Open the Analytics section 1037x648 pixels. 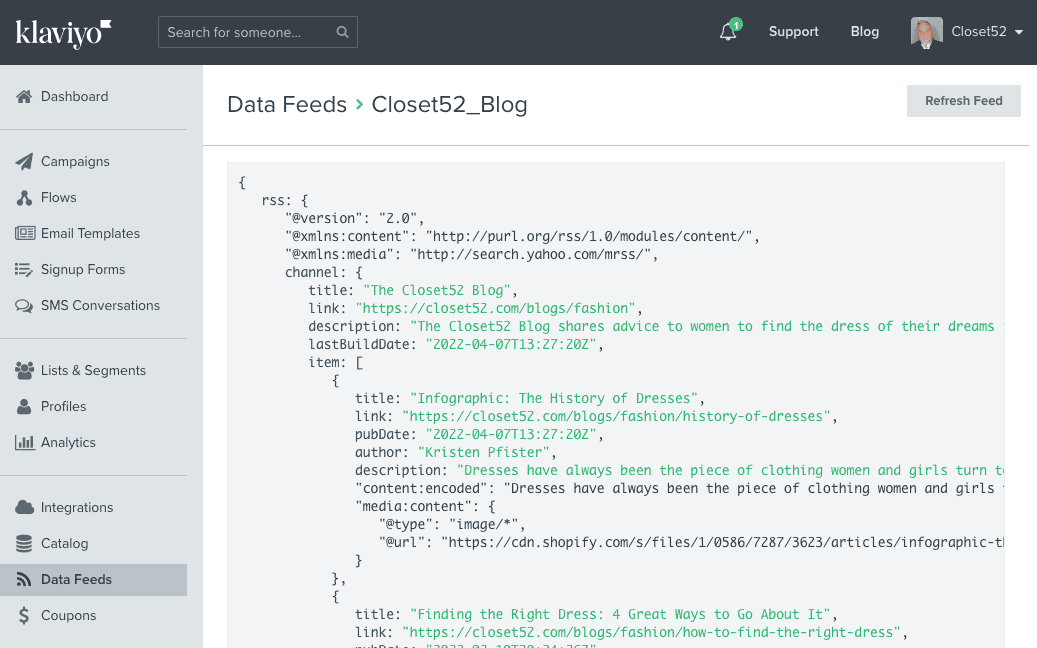(68, 443)
